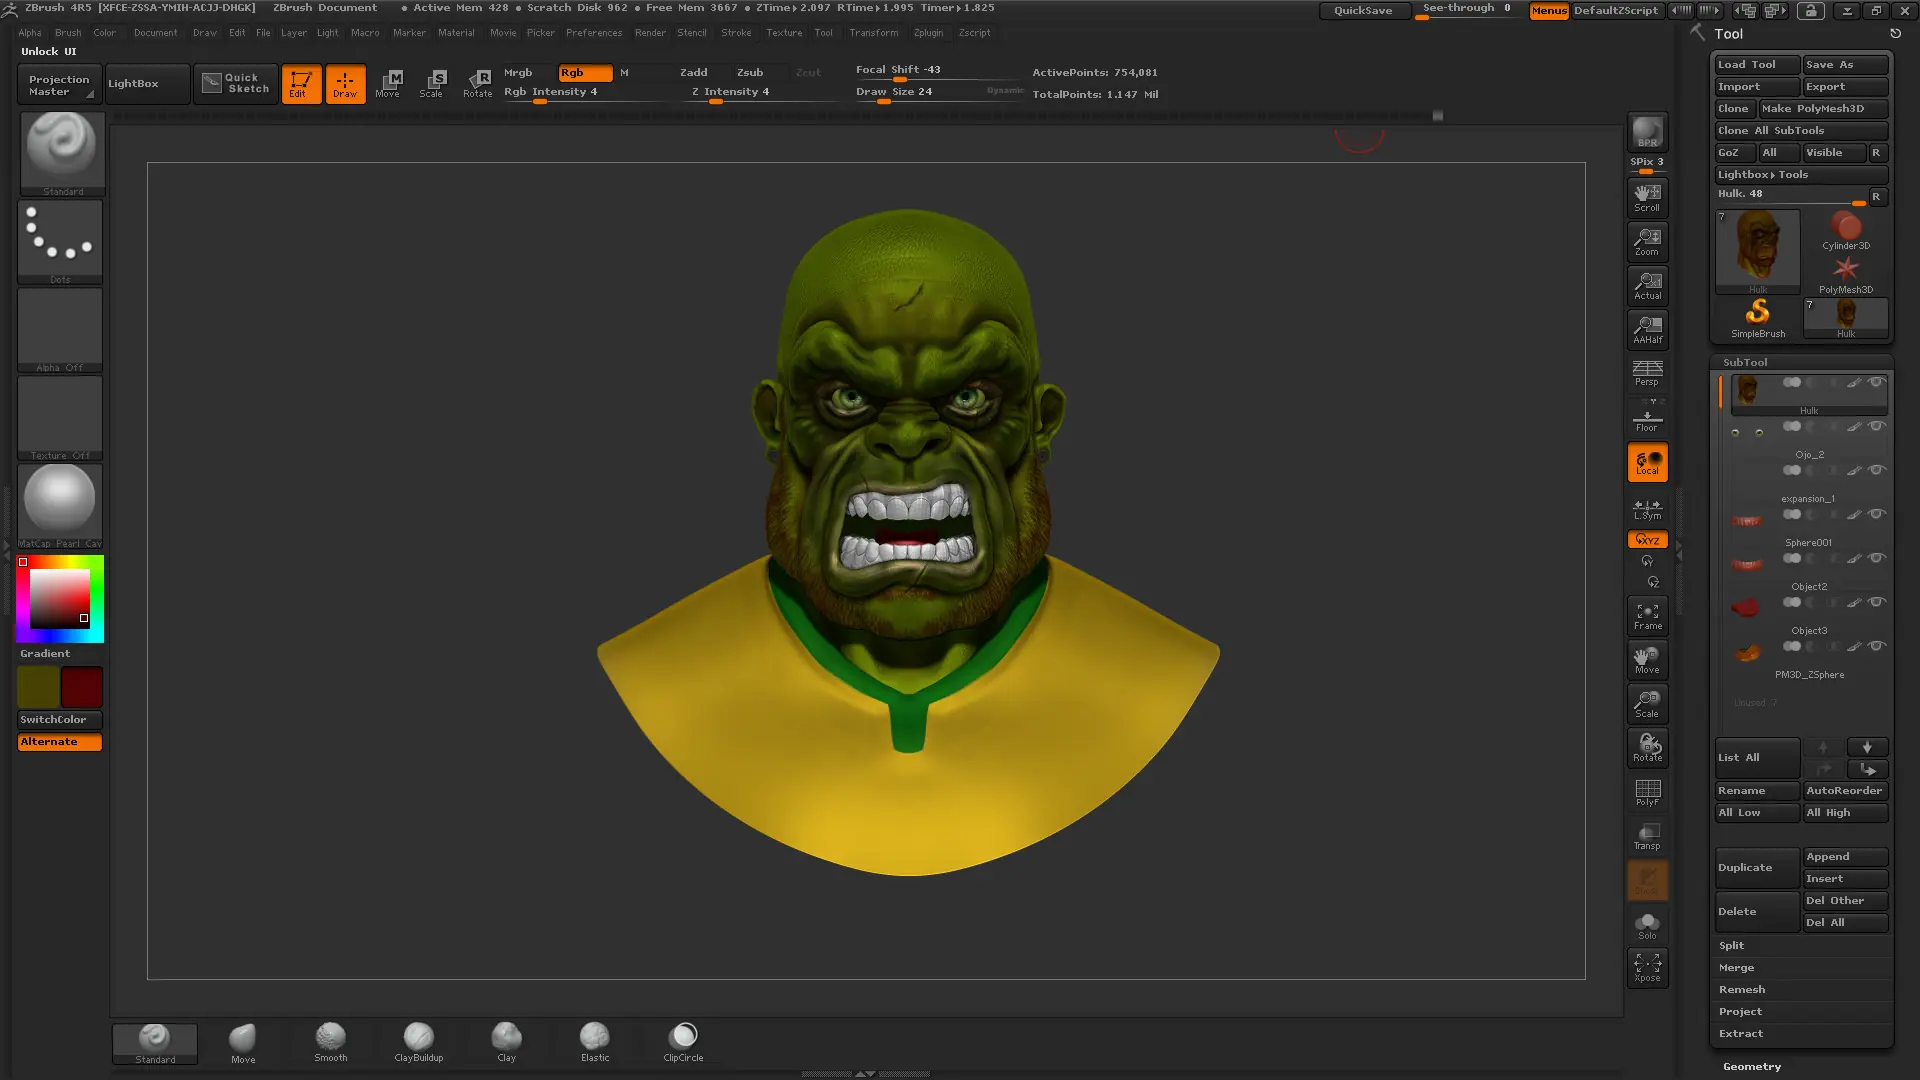This screenshot has width=1920, height=1080.
Task: Select the ClipCircle brush
Action: pyautogui.click(x=683, y=1042)
